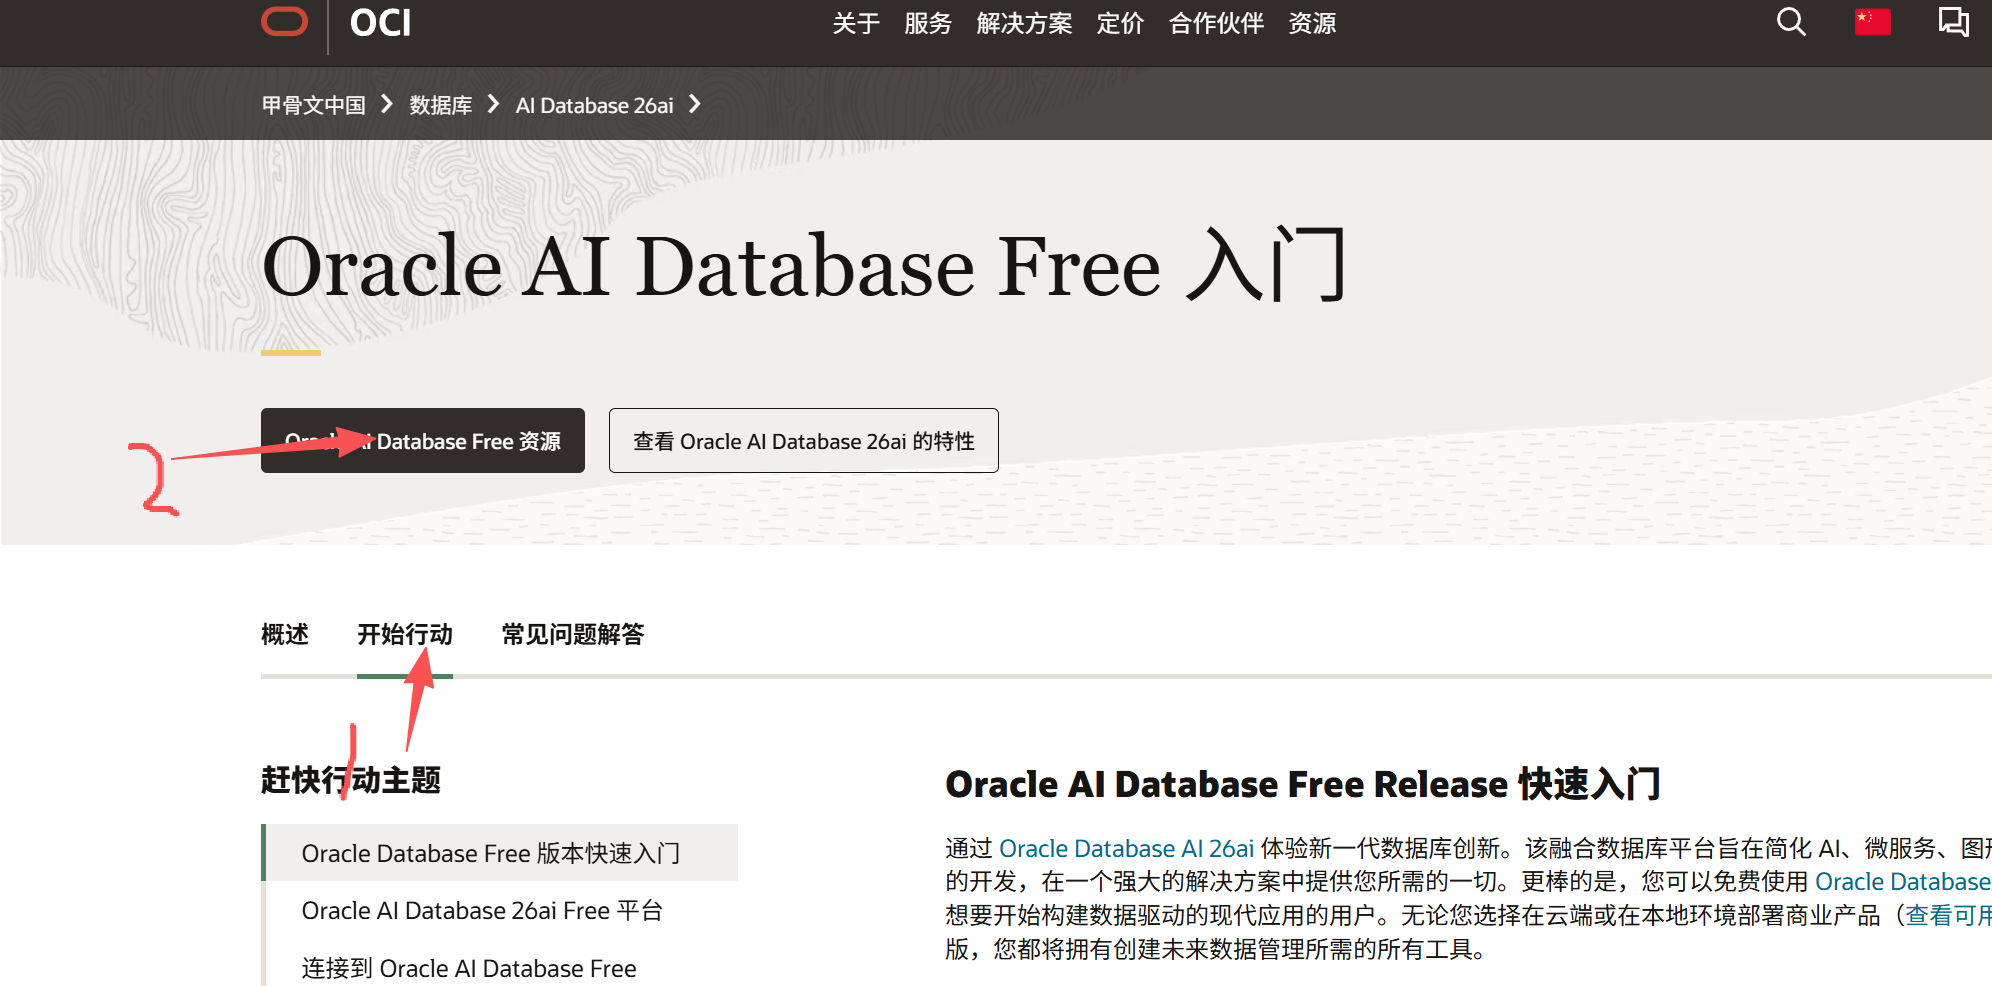Open the 关于 menu

point(854,24)
